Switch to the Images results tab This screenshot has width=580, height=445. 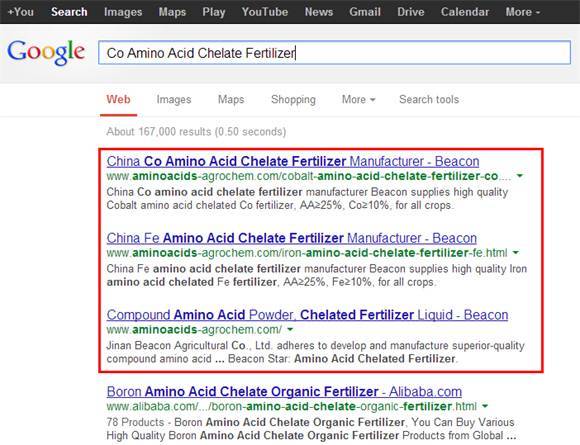(174, 100)
